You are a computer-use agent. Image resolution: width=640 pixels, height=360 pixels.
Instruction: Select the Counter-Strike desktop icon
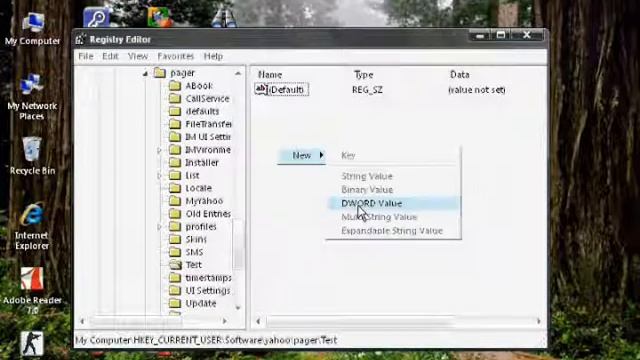click(x=32, y=343)
